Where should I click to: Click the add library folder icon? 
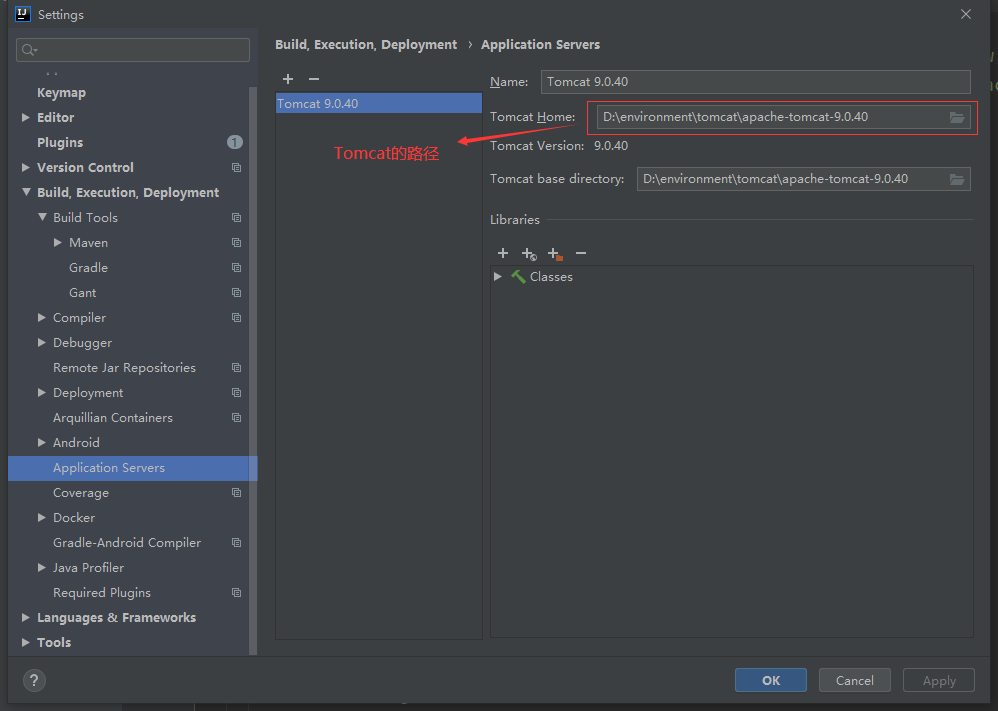coord(555,254)
